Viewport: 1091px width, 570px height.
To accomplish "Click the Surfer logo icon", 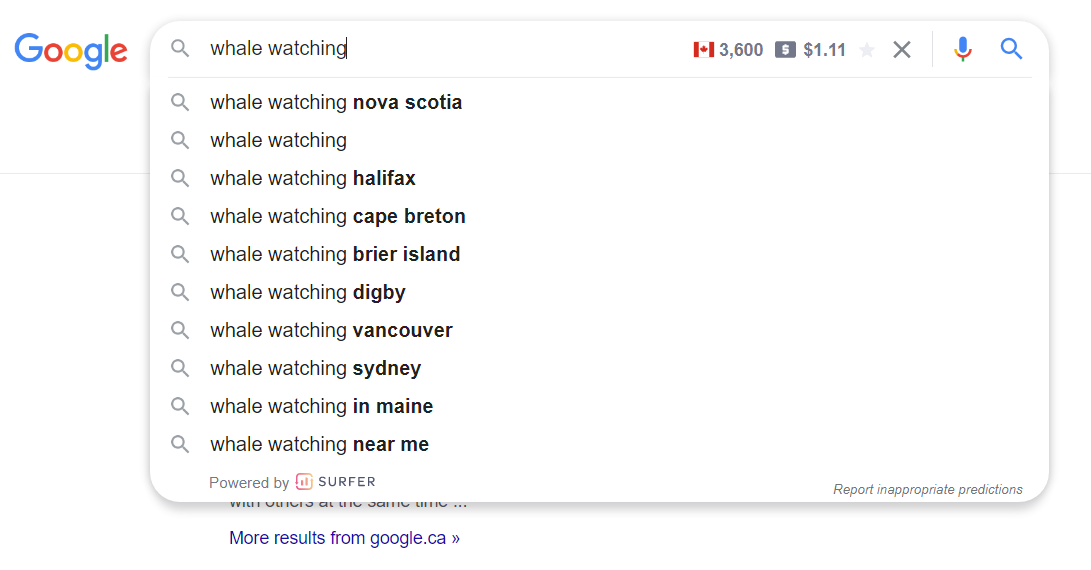I will [x=304, y=482].
